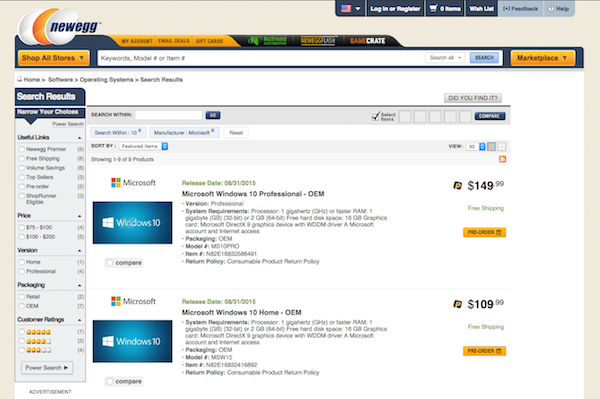Open the NeweggFlash tab
Image resolution: width=600 pixels, height=399 pixels.
[x=318, y=41]
